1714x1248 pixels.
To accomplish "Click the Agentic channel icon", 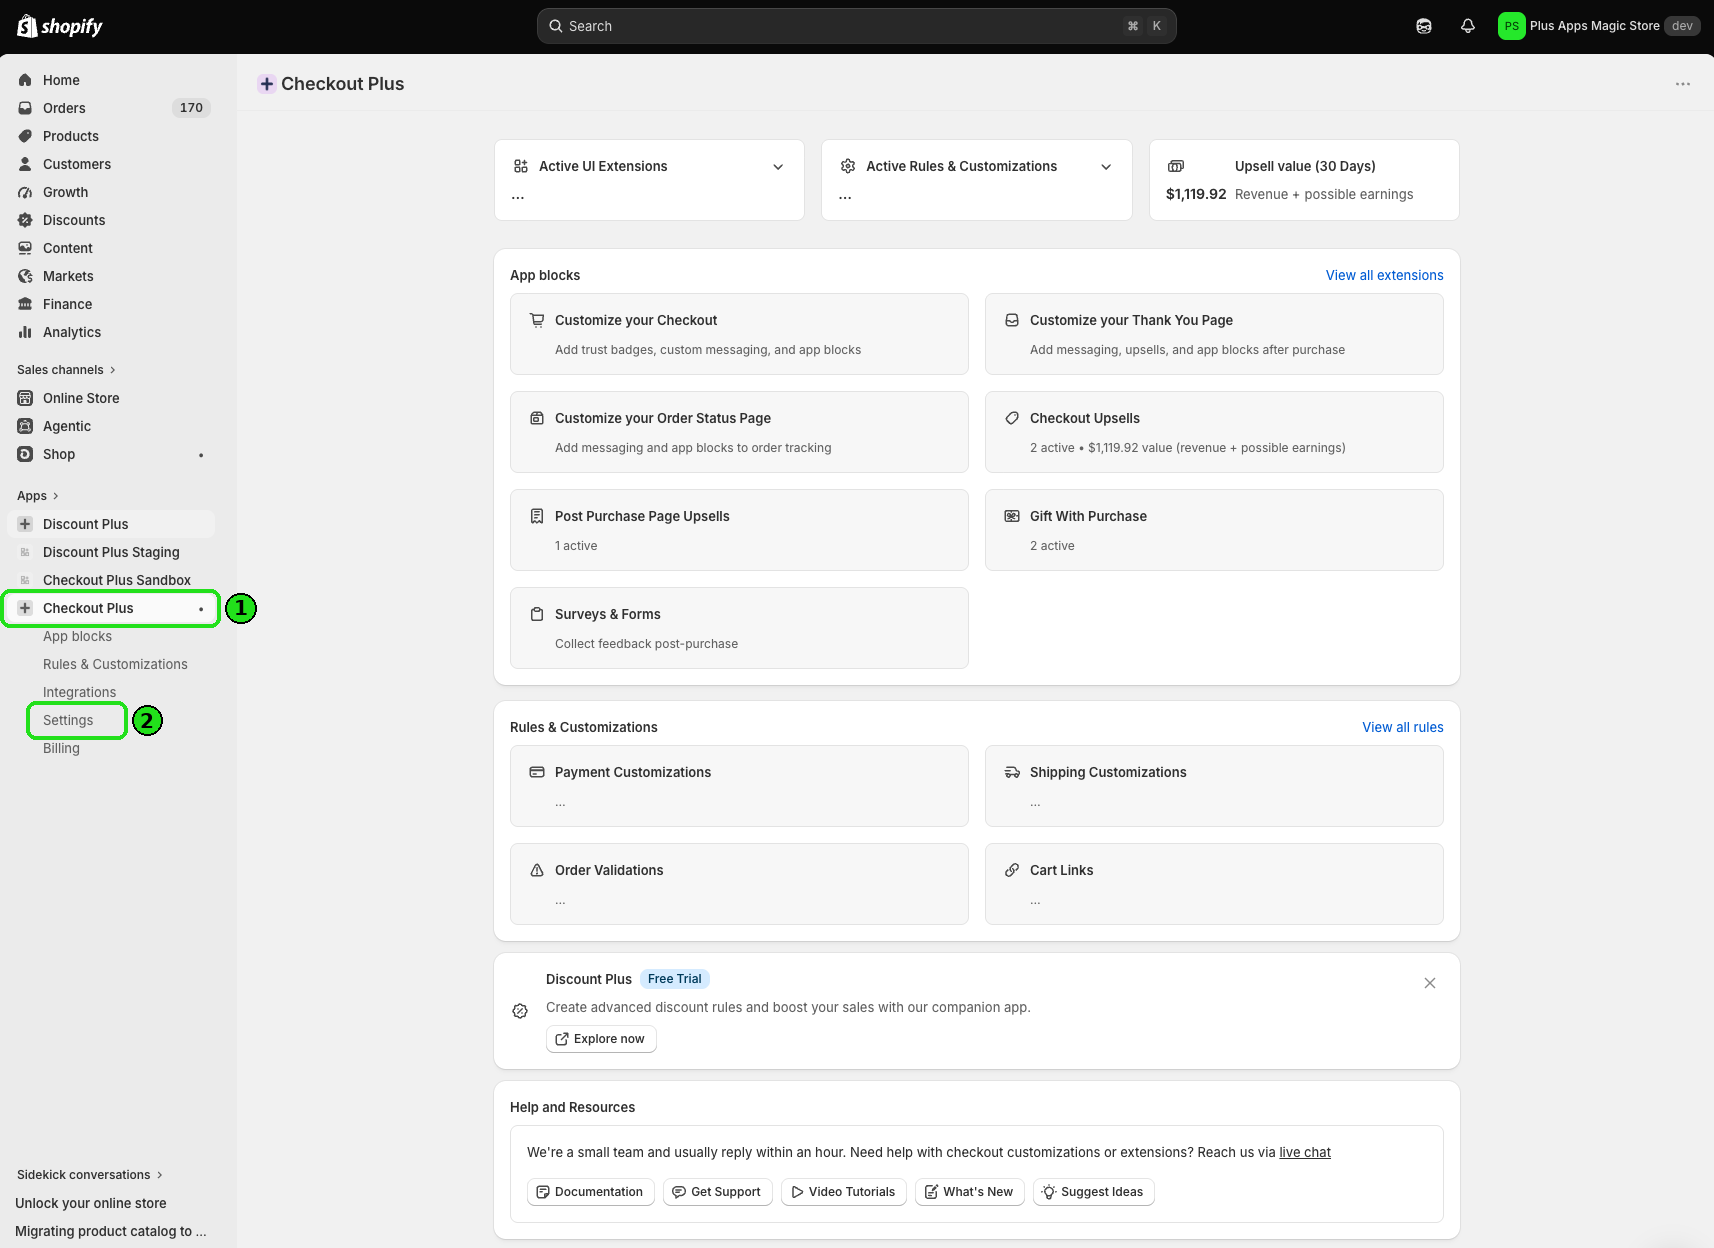I will [x=25, y=426].
